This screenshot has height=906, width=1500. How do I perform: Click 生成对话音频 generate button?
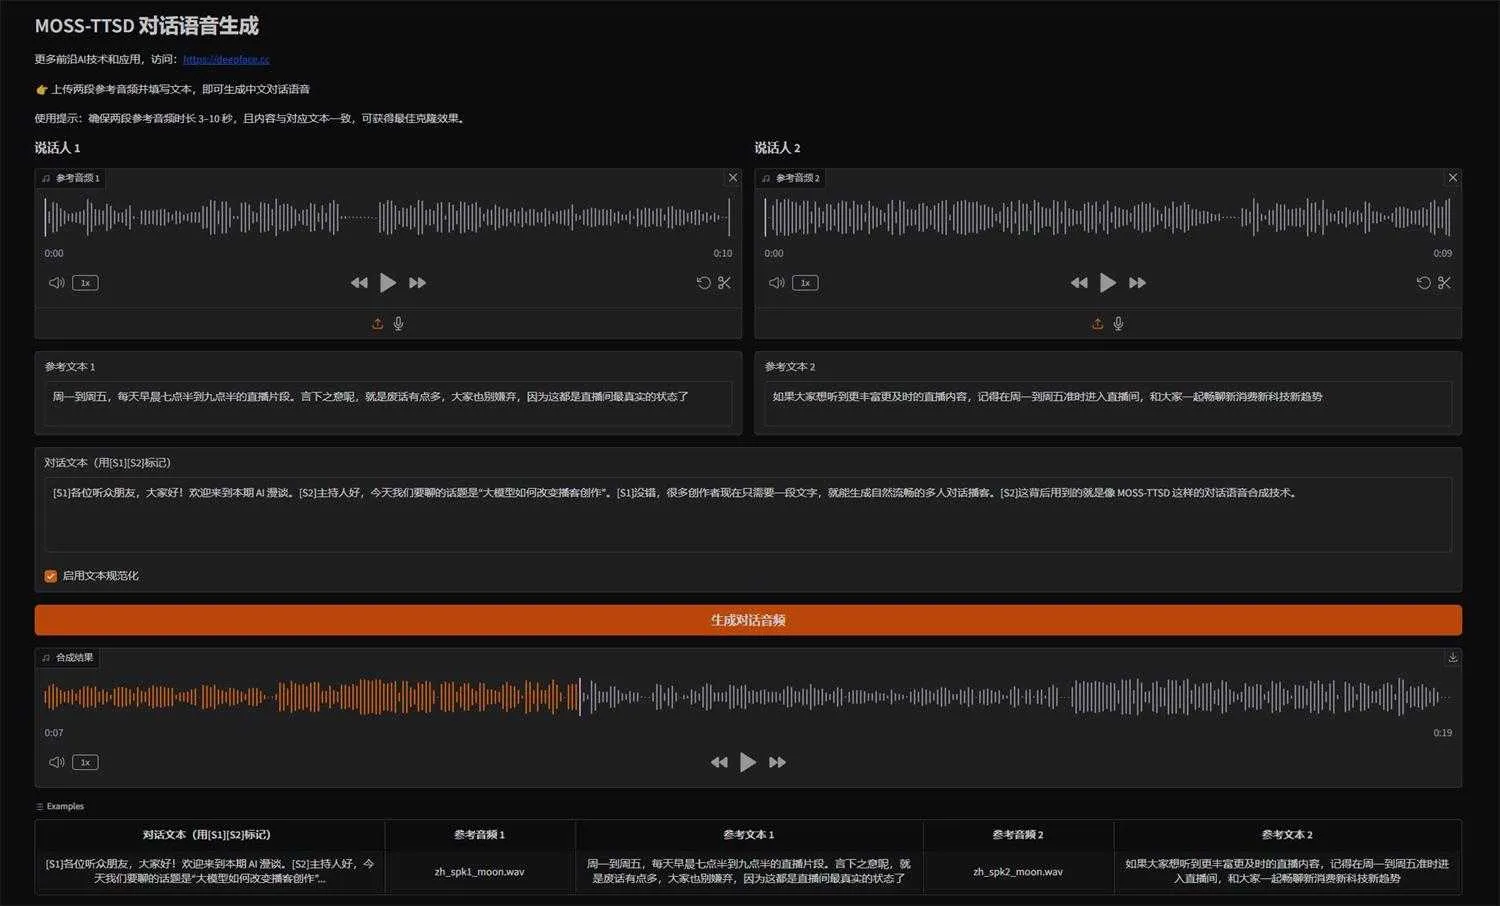(x=748, y=620)
